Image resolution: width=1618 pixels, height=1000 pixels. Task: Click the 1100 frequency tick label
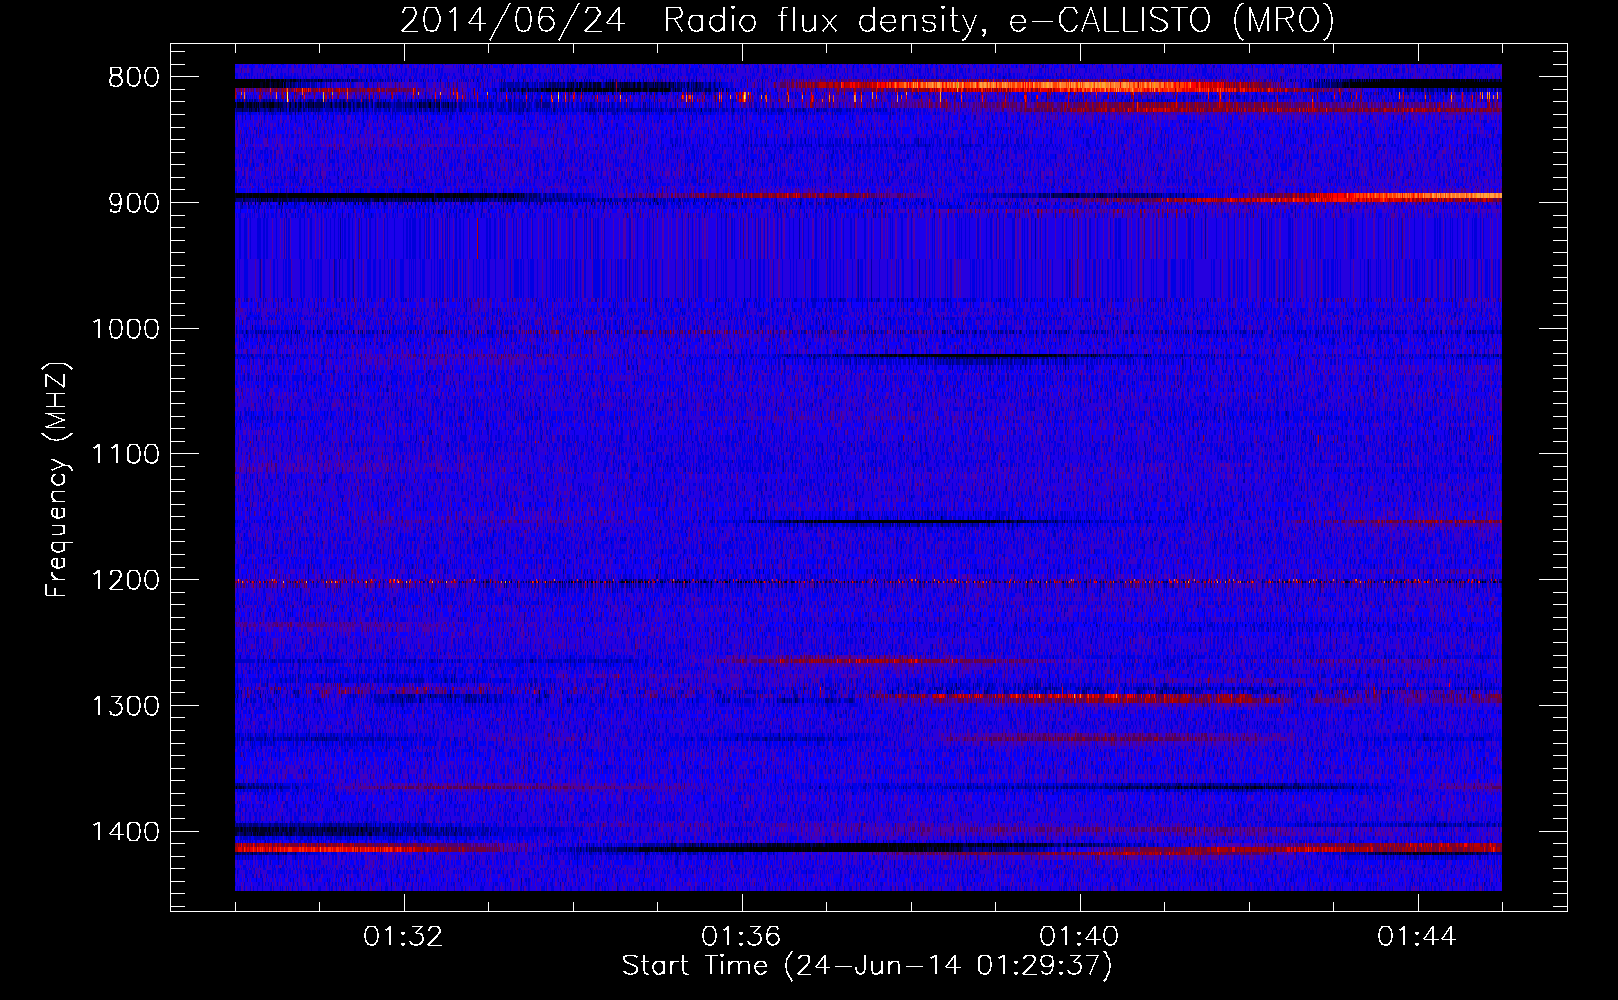point(125,455)
